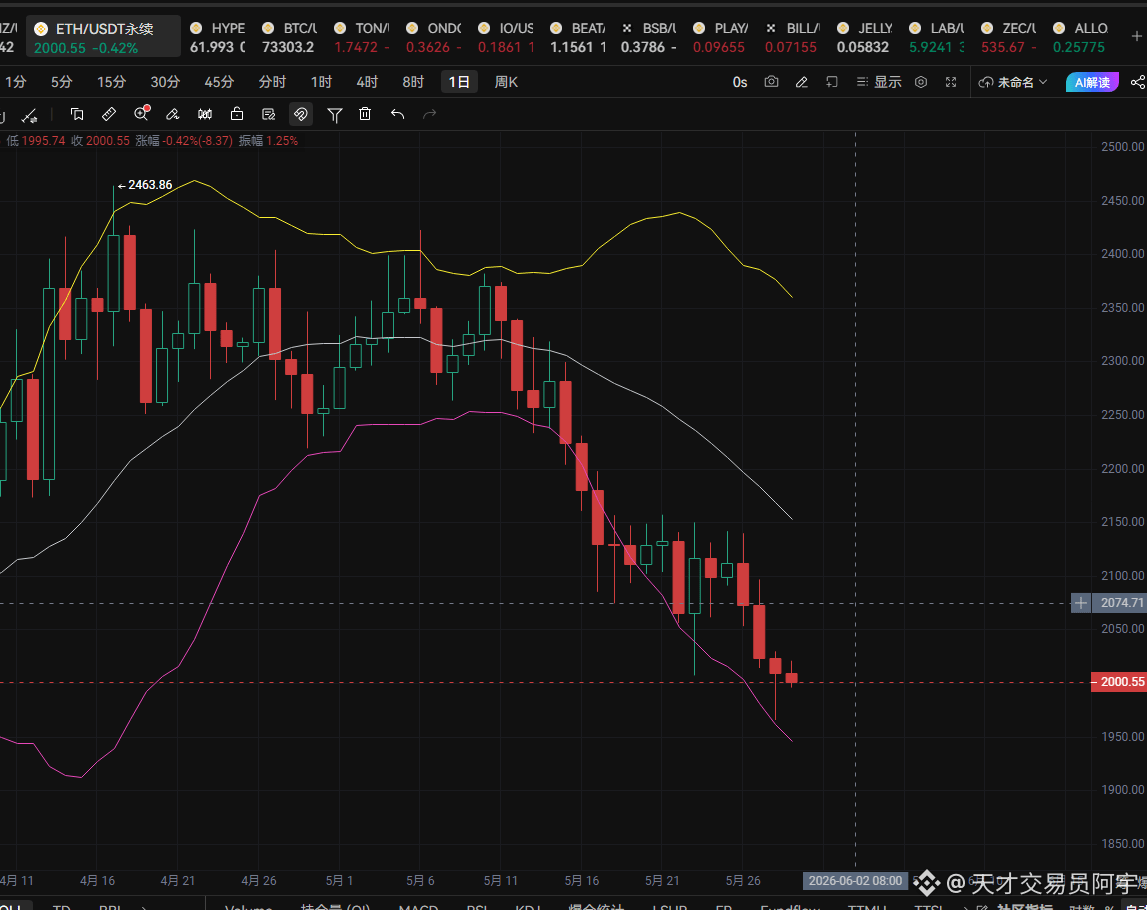Open the LAB ticker tab

[x=936, y=37]
